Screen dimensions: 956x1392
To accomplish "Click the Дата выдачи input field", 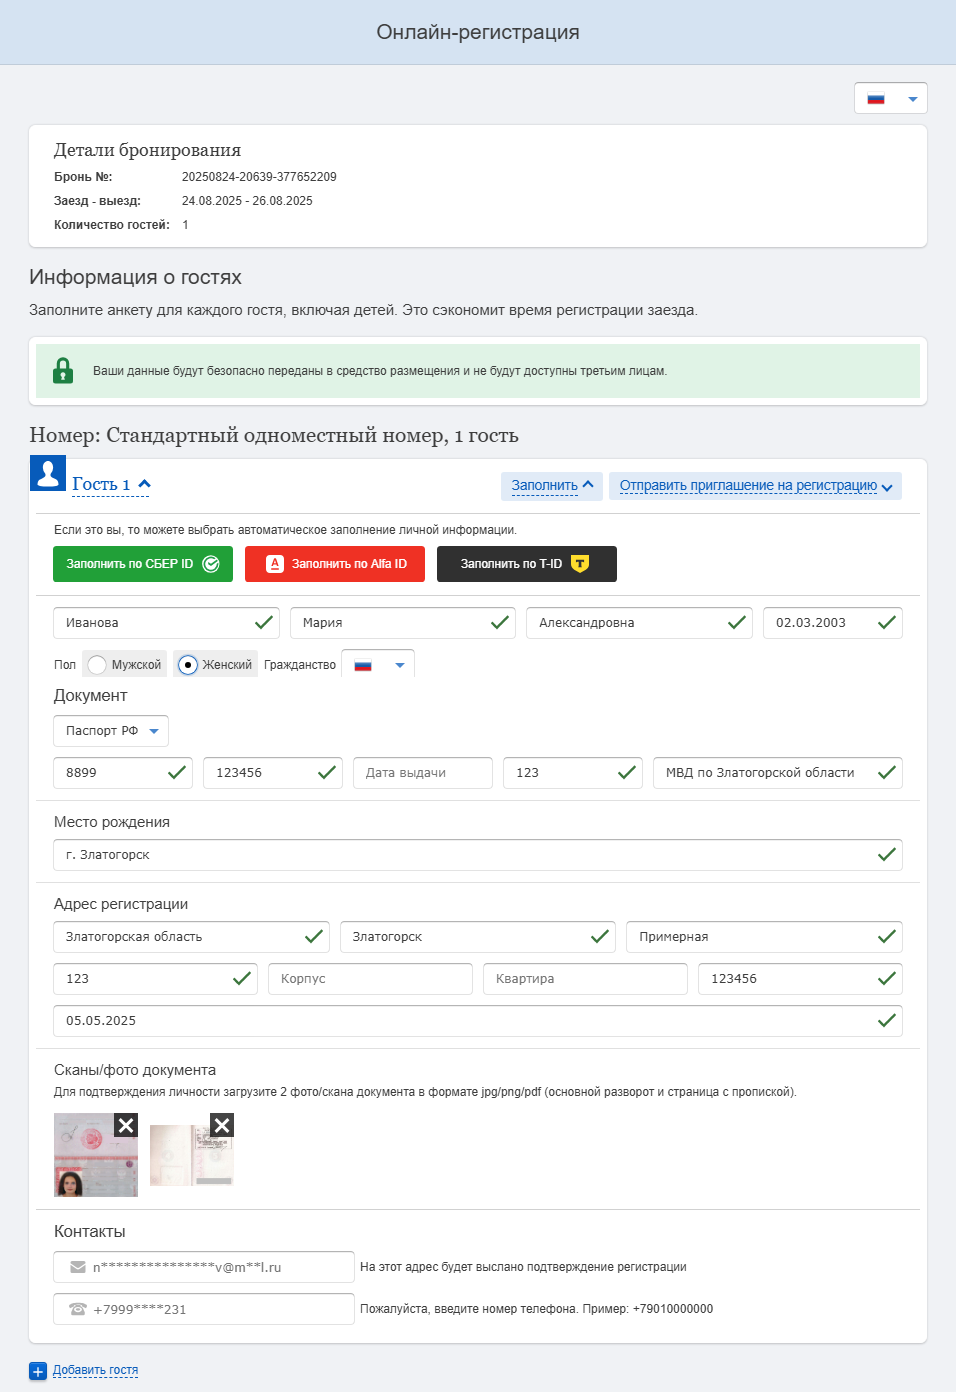I will coord(422,773).
